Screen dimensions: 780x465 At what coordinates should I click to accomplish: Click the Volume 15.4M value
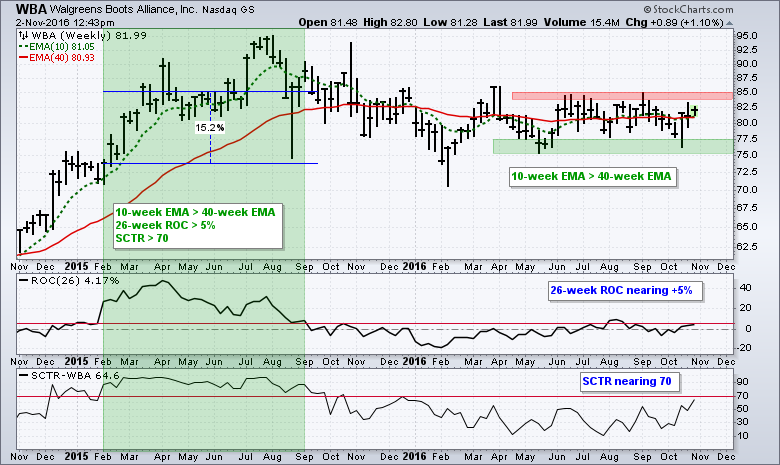click(582, 22)
